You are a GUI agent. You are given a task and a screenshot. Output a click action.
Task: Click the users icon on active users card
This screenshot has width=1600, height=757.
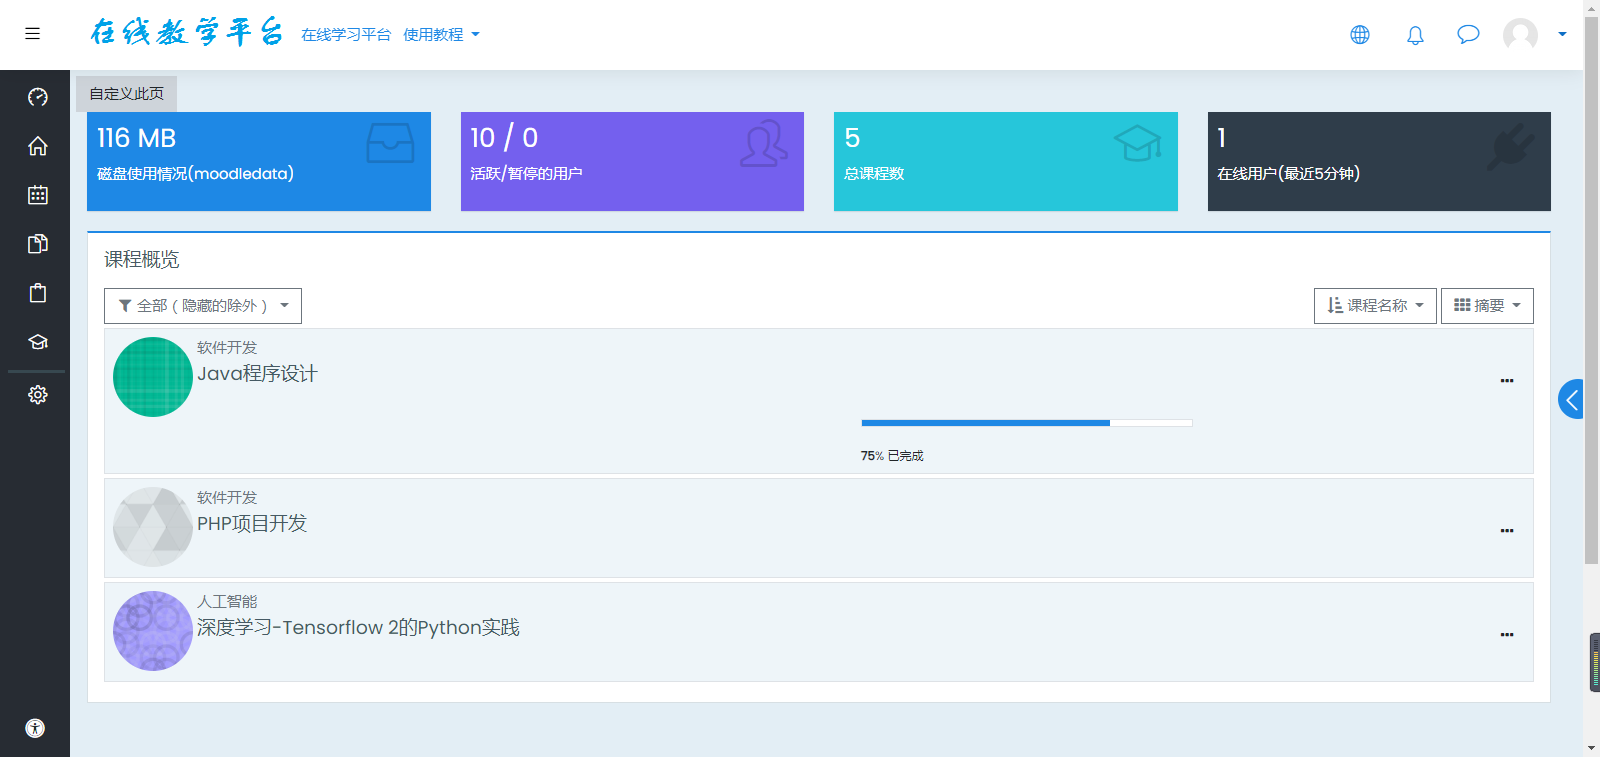764,143
